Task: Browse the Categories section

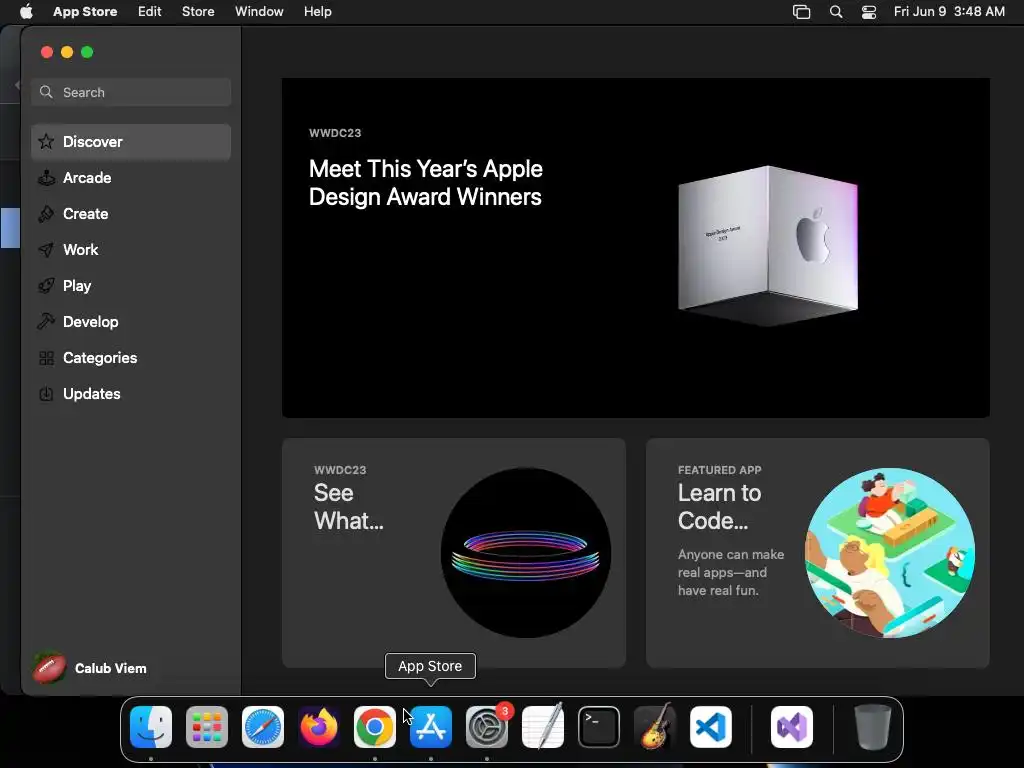Action: (x=131, y=357)
